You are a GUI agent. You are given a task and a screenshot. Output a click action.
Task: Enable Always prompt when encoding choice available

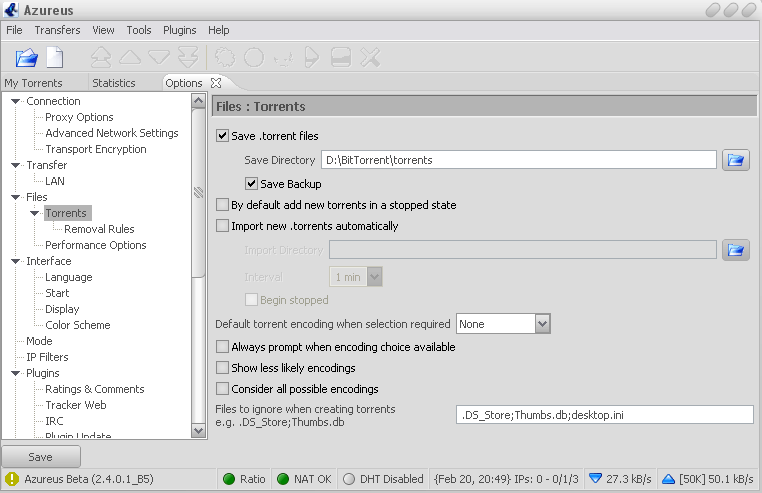pos(222,347)
